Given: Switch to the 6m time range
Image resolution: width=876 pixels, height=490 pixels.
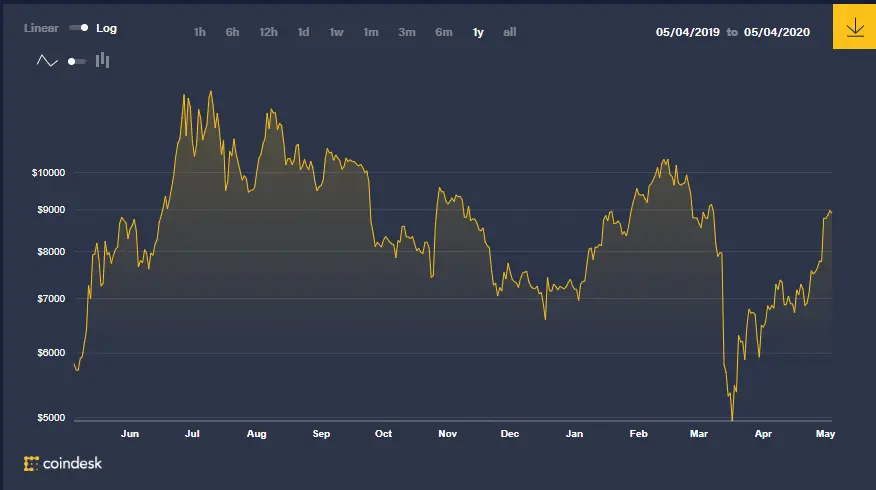Looking at the screenshot, I should click(444, 32).
